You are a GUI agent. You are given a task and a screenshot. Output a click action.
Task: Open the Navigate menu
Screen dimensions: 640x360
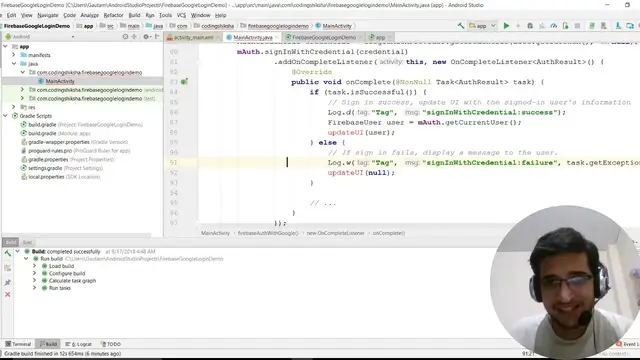click(x=48, y=15)
